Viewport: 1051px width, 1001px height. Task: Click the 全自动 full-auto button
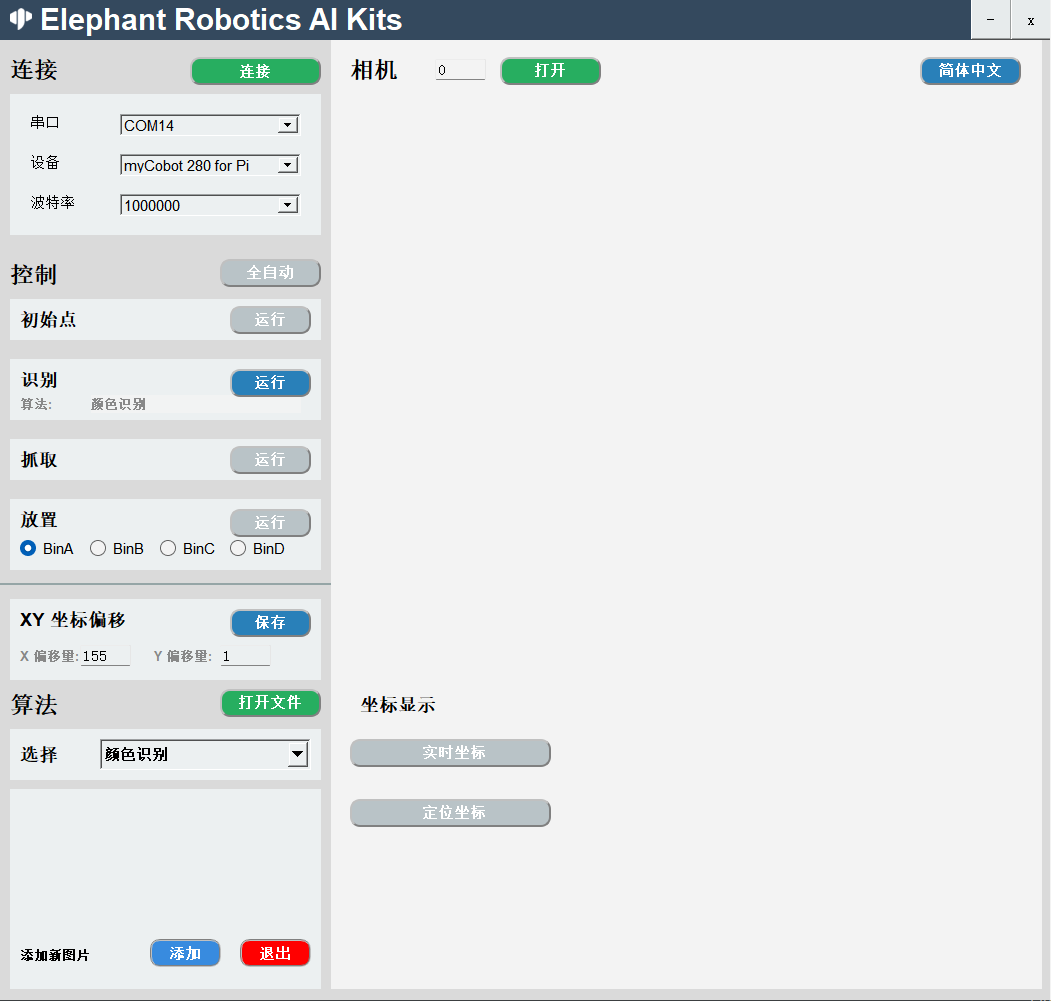click(270, 273)
